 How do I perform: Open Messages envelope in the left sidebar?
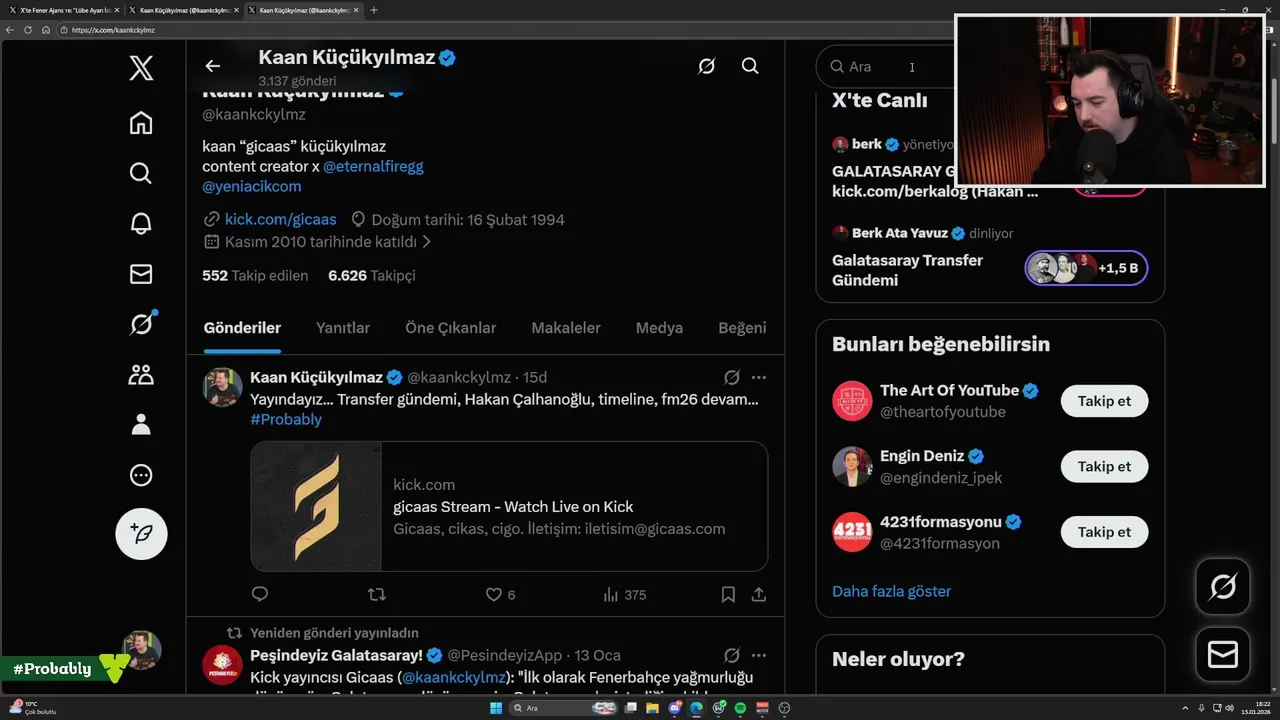coord(141,273)
